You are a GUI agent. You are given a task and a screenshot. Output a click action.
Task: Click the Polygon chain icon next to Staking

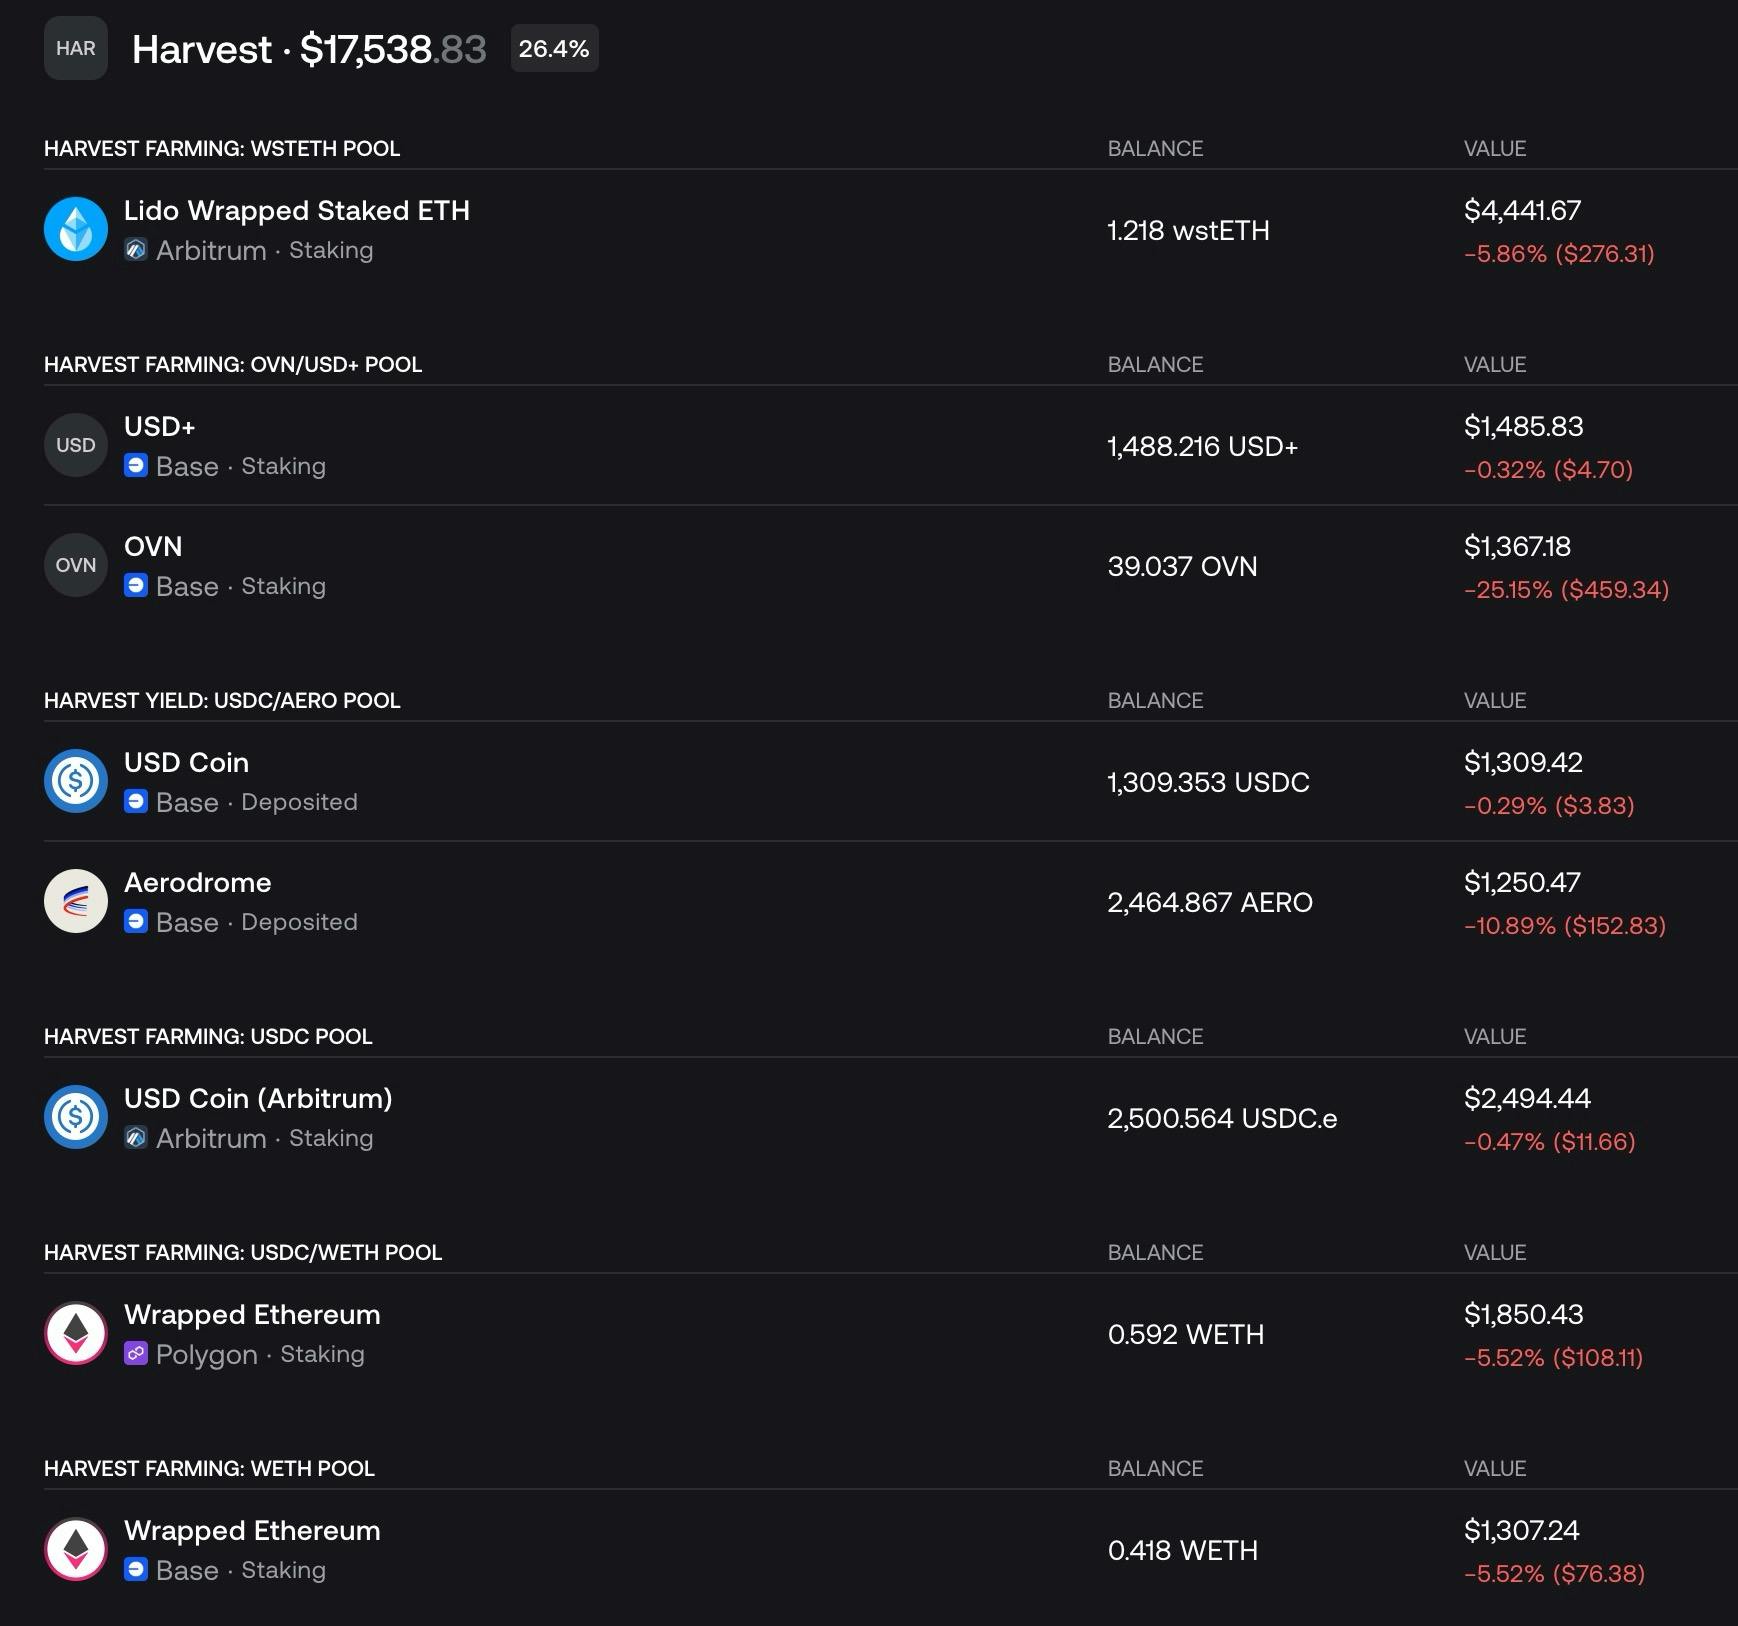[136, 1354]
